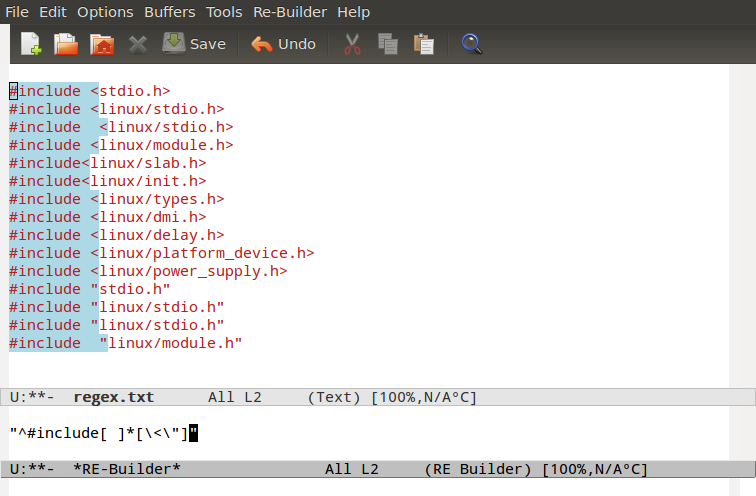Viewport: 756px width, 496px height.
Task: Click the Undo toolbar button
Action: [x=283, y=44]
